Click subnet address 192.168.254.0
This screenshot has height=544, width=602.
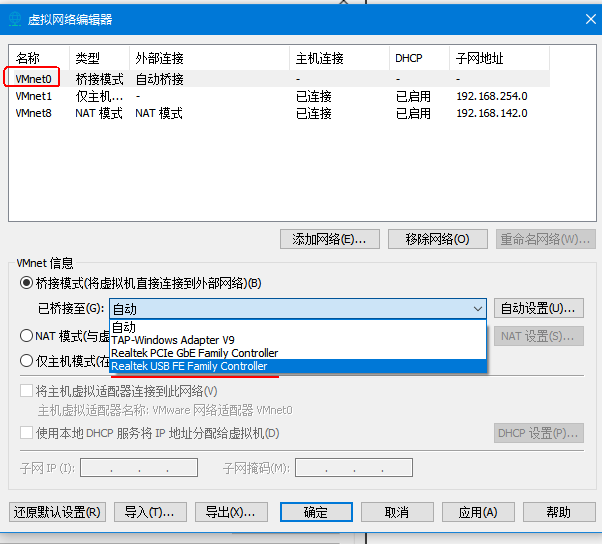click(x=492, y=96)
